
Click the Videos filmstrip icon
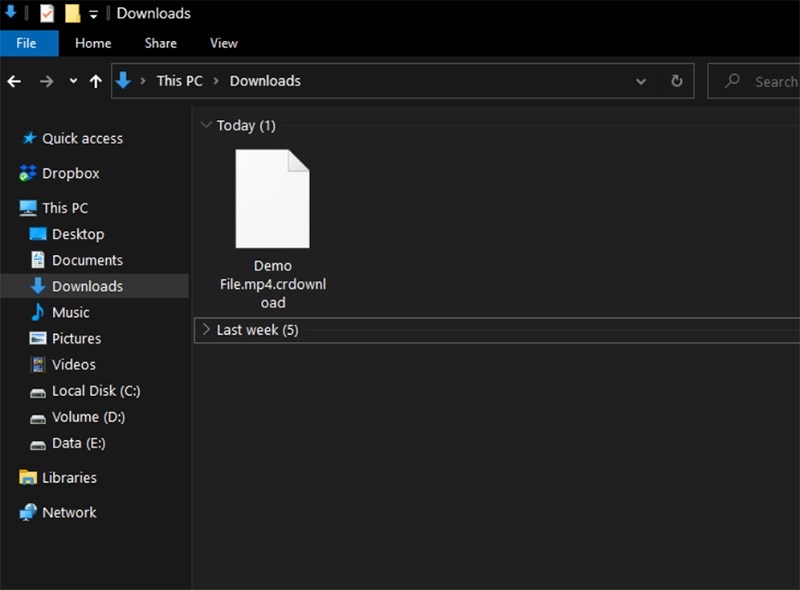[38, 364]
